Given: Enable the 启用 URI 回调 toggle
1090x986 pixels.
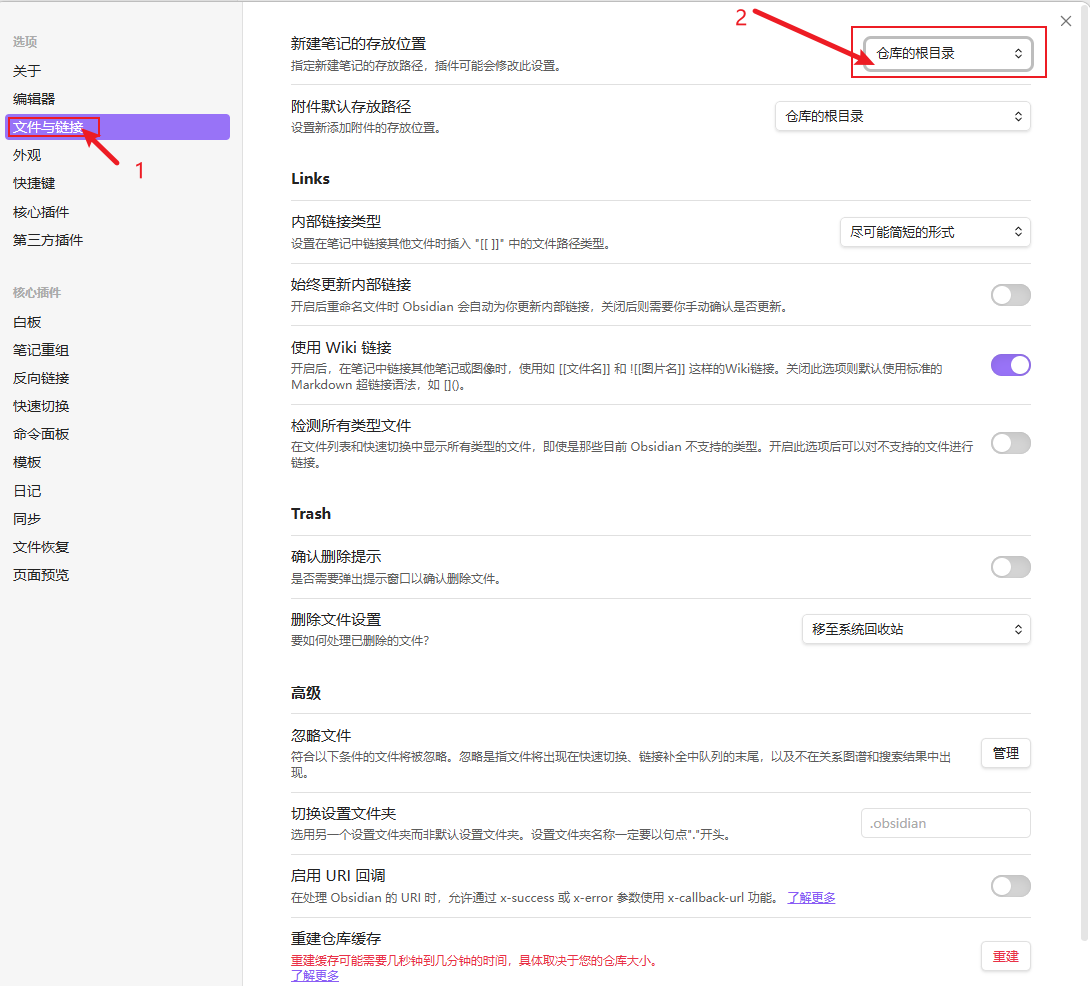Looking at the screenshot, I should coord(1010,886).
